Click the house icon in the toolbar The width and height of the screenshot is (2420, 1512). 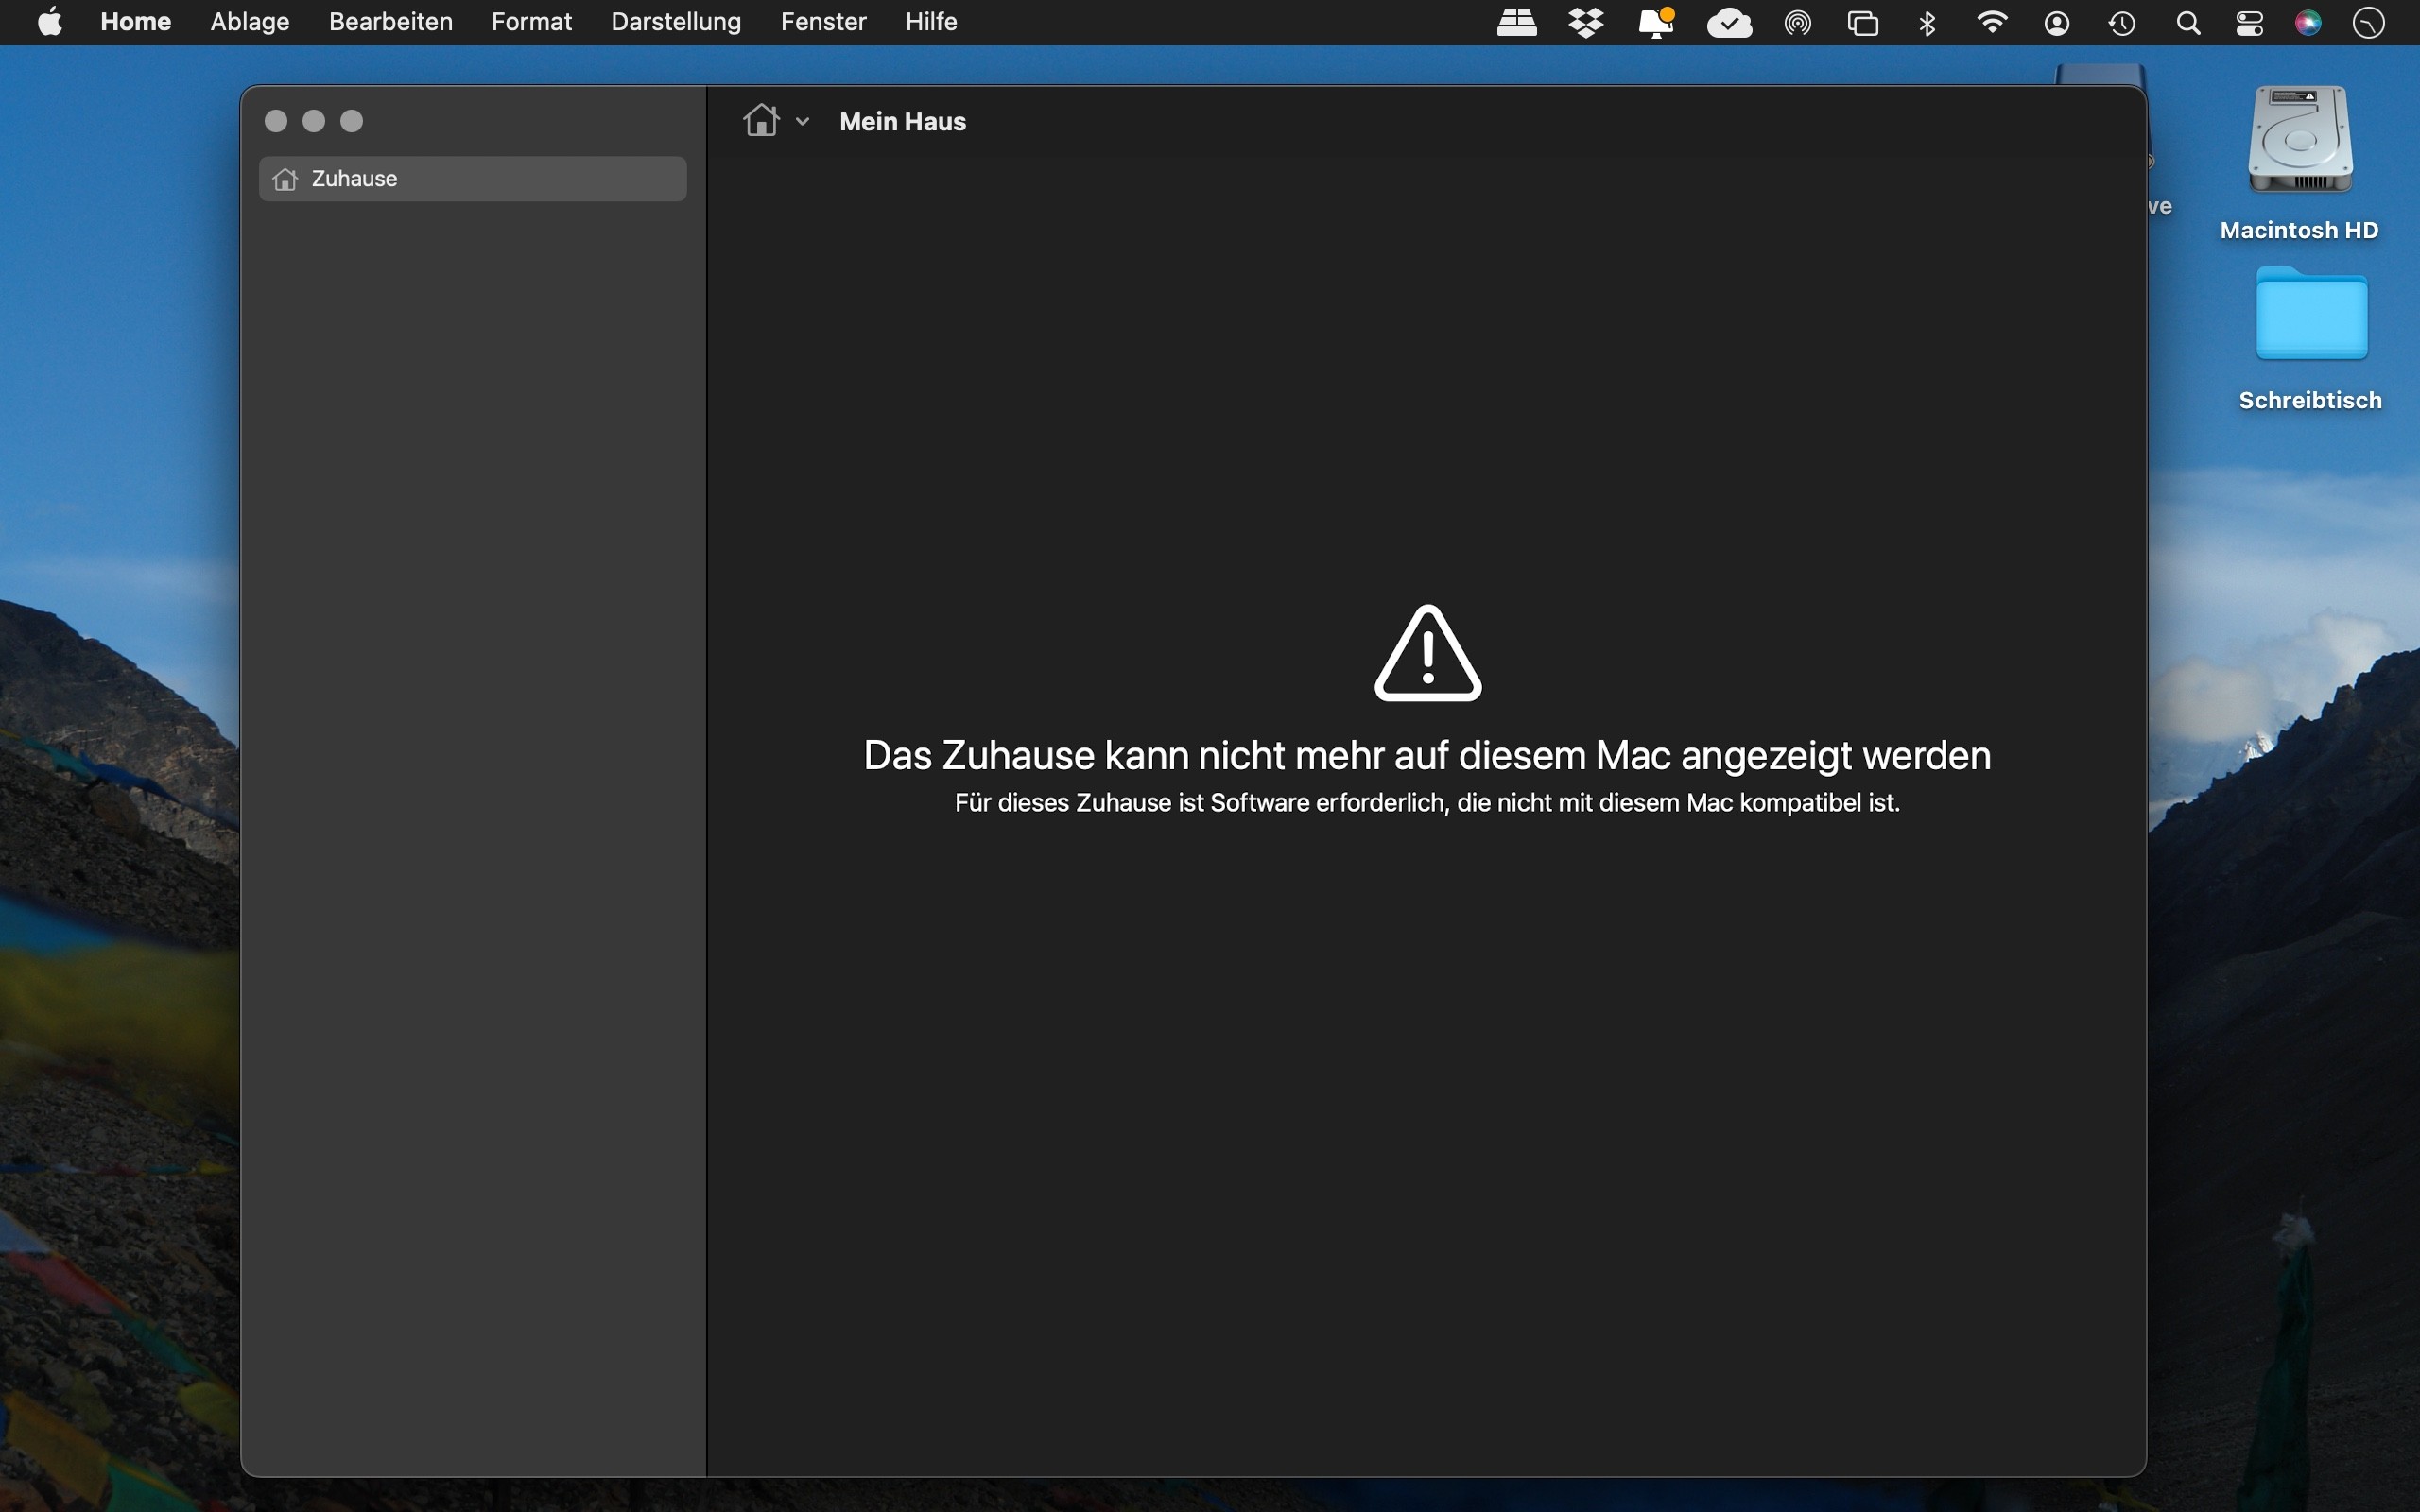(761, 121)
